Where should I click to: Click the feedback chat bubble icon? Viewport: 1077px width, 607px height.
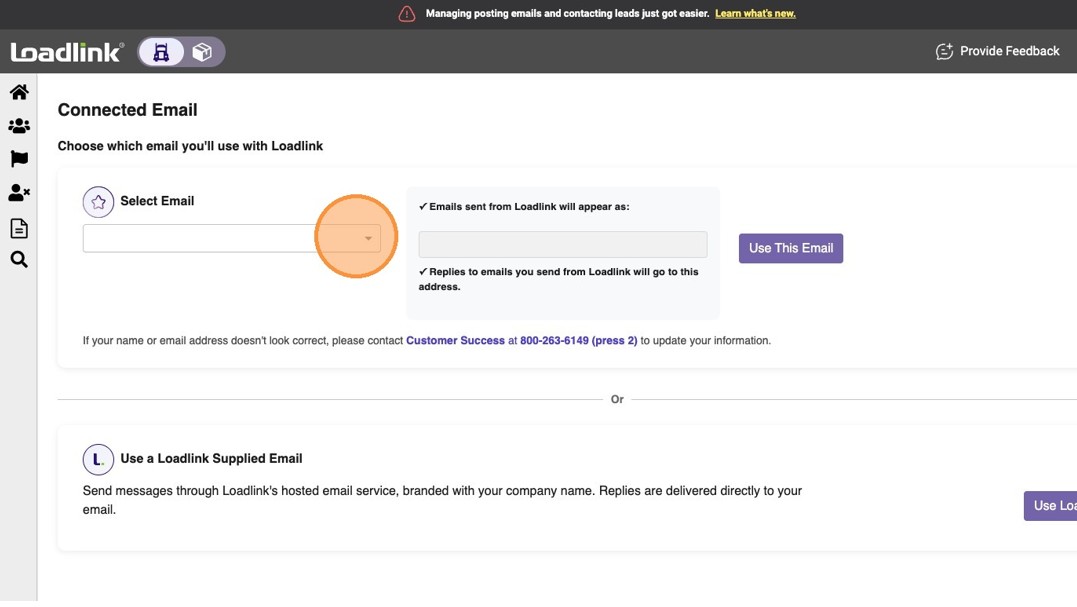pos(944,51)
